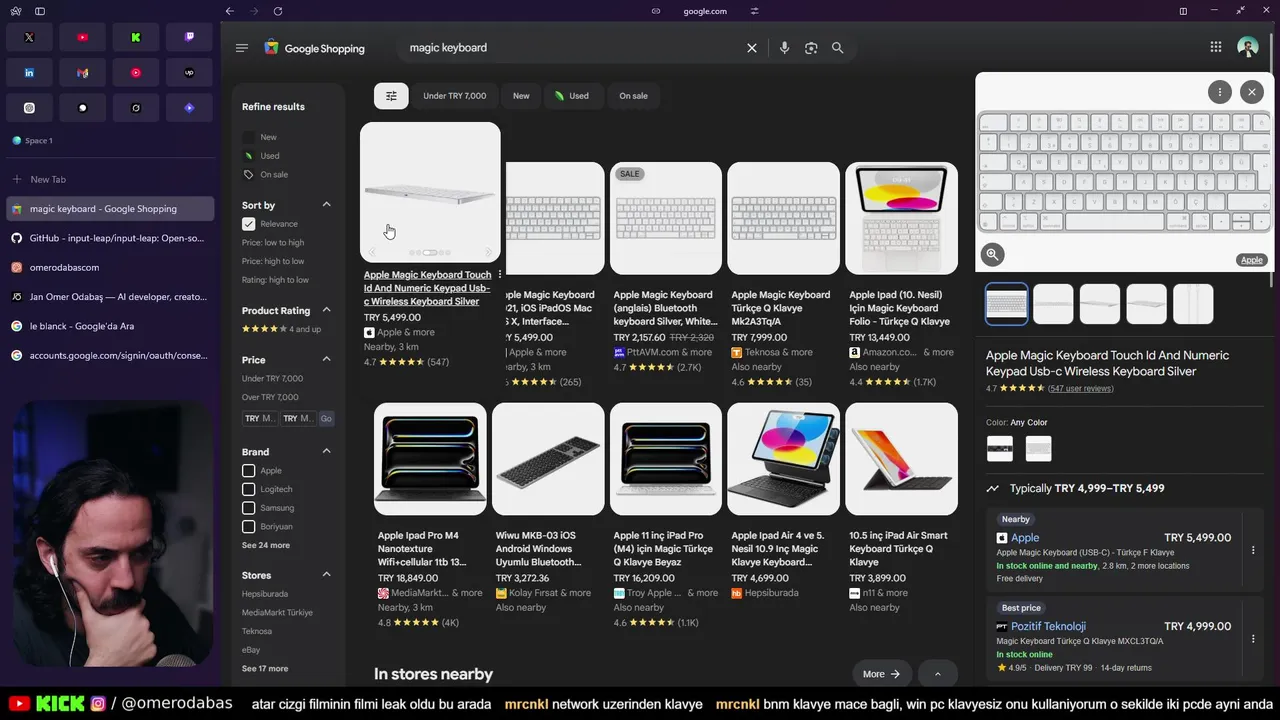This screenshot has width=1280, height=720.
Task: Search by image with the lens icon
Action: coord(811,48)
